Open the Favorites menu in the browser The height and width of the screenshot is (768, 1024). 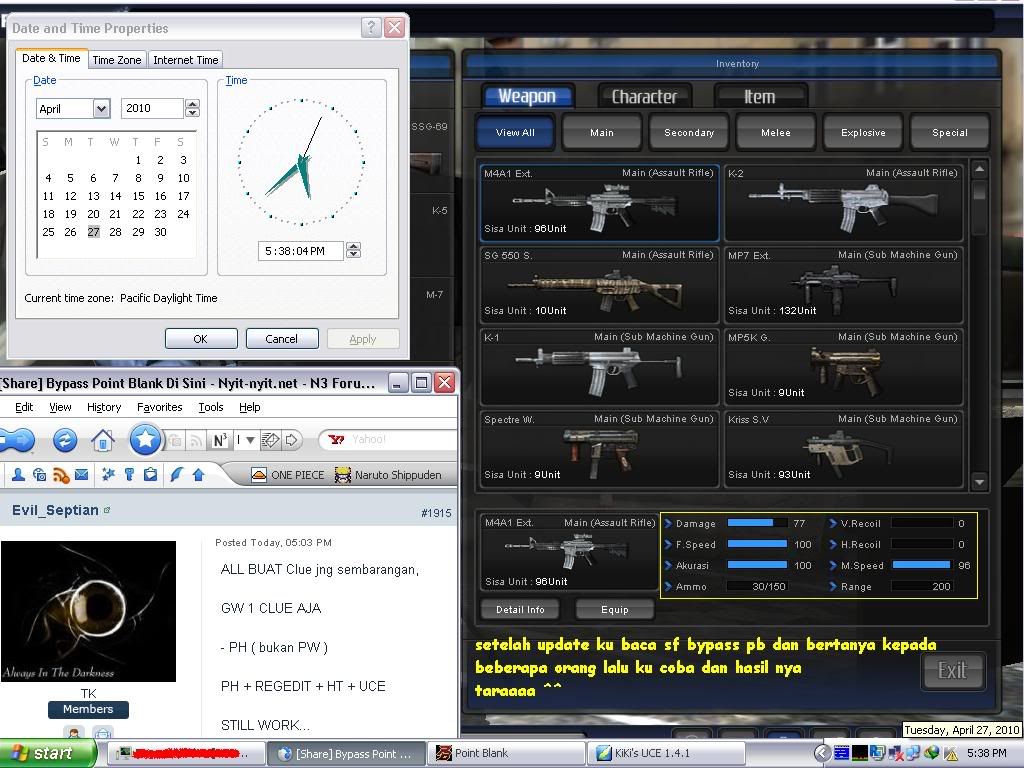(159, 408)
